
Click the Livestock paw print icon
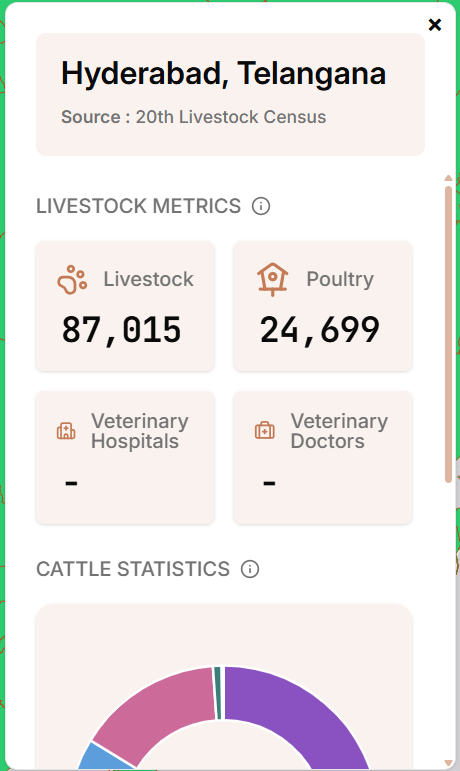point(72,280)
